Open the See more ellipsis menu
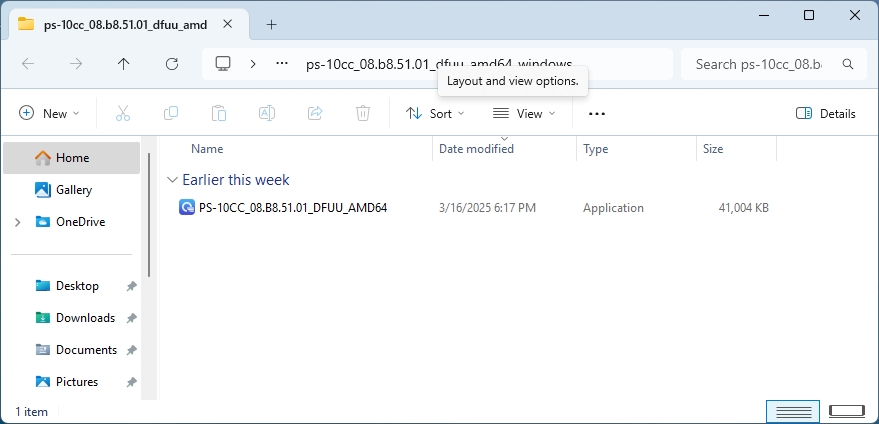 pyautogui.click(x=597, y=114)
